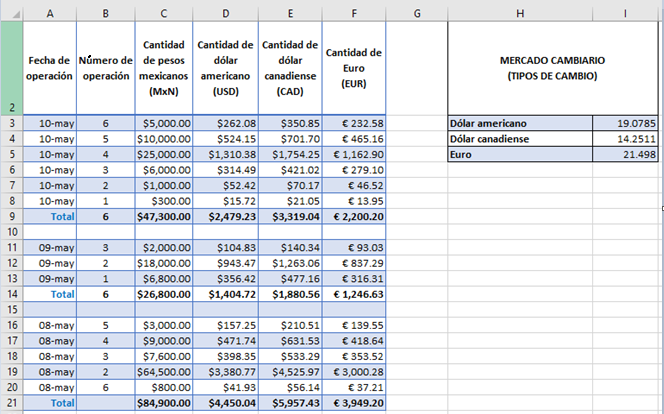Screen dimensions: 664x414
Task: Select the $477.16 CAD cell
Action: (x=290, y=279)
